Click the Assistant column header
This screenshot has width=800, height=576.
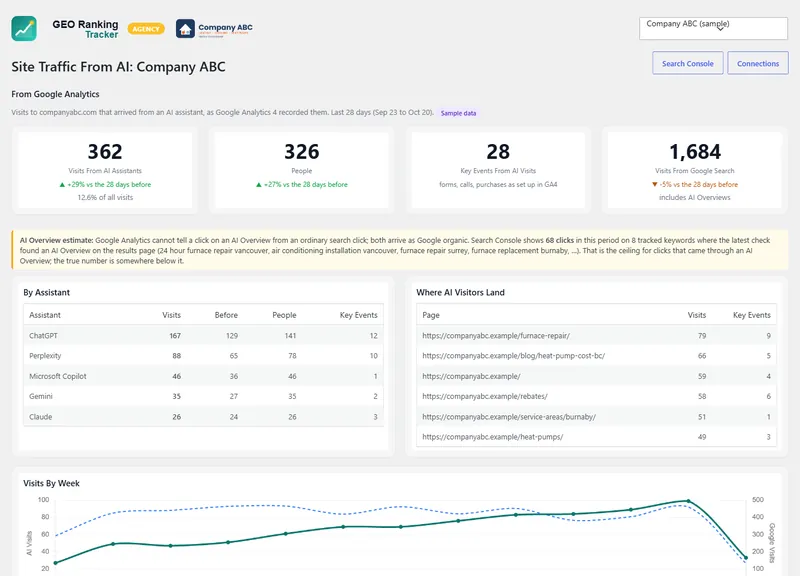coord(45,315)
